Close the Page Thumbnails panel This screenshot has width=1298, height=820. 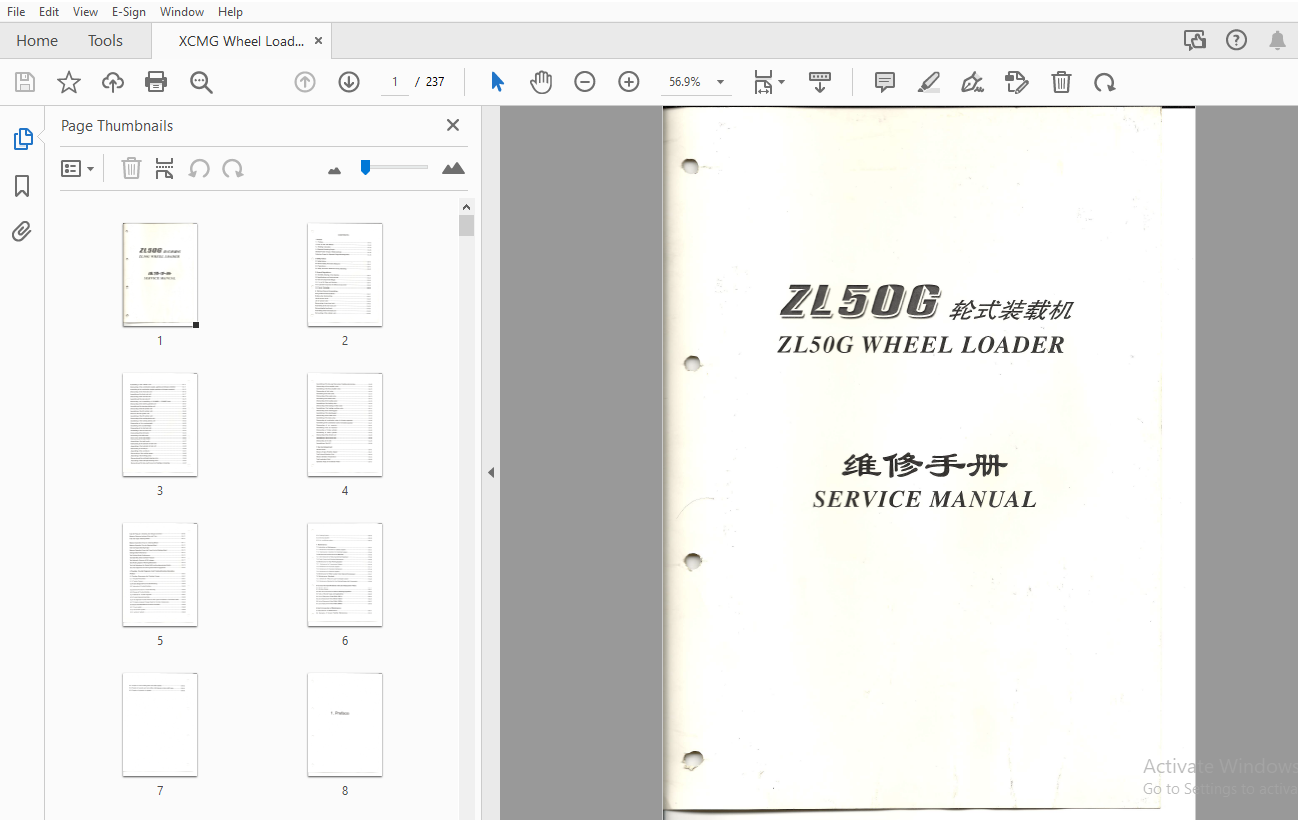453,125
